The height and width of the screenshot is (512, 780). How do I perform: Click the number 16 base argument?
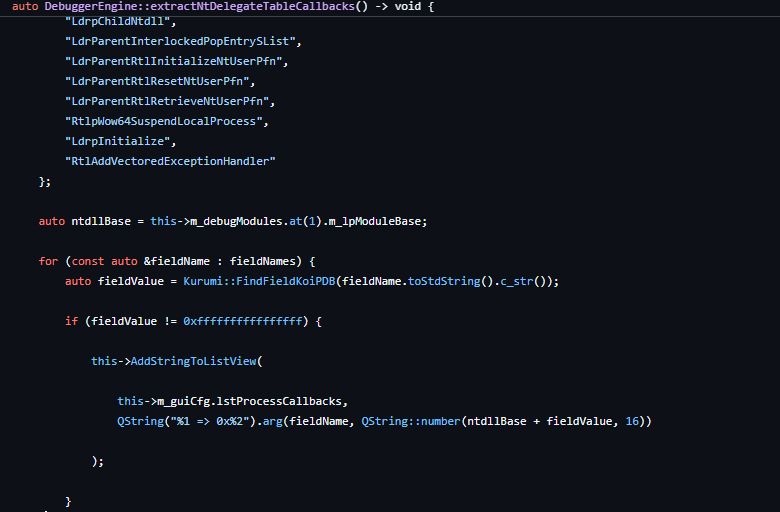[x=632, y=421]
